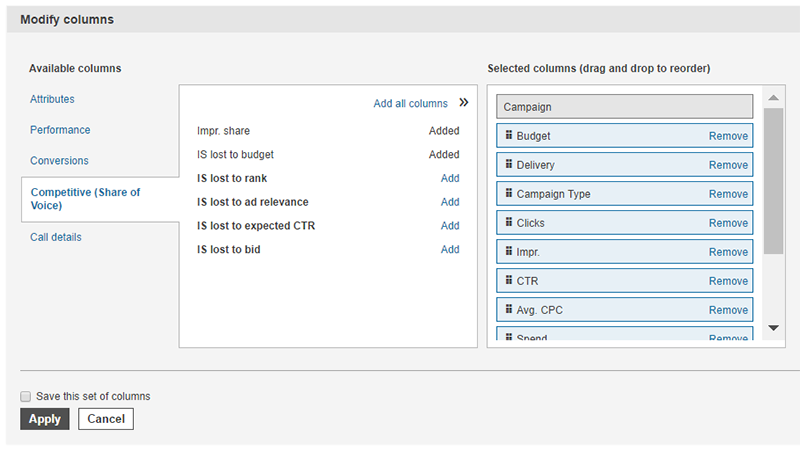
Task: Open the Conversions column category
Action: (59, 161)
